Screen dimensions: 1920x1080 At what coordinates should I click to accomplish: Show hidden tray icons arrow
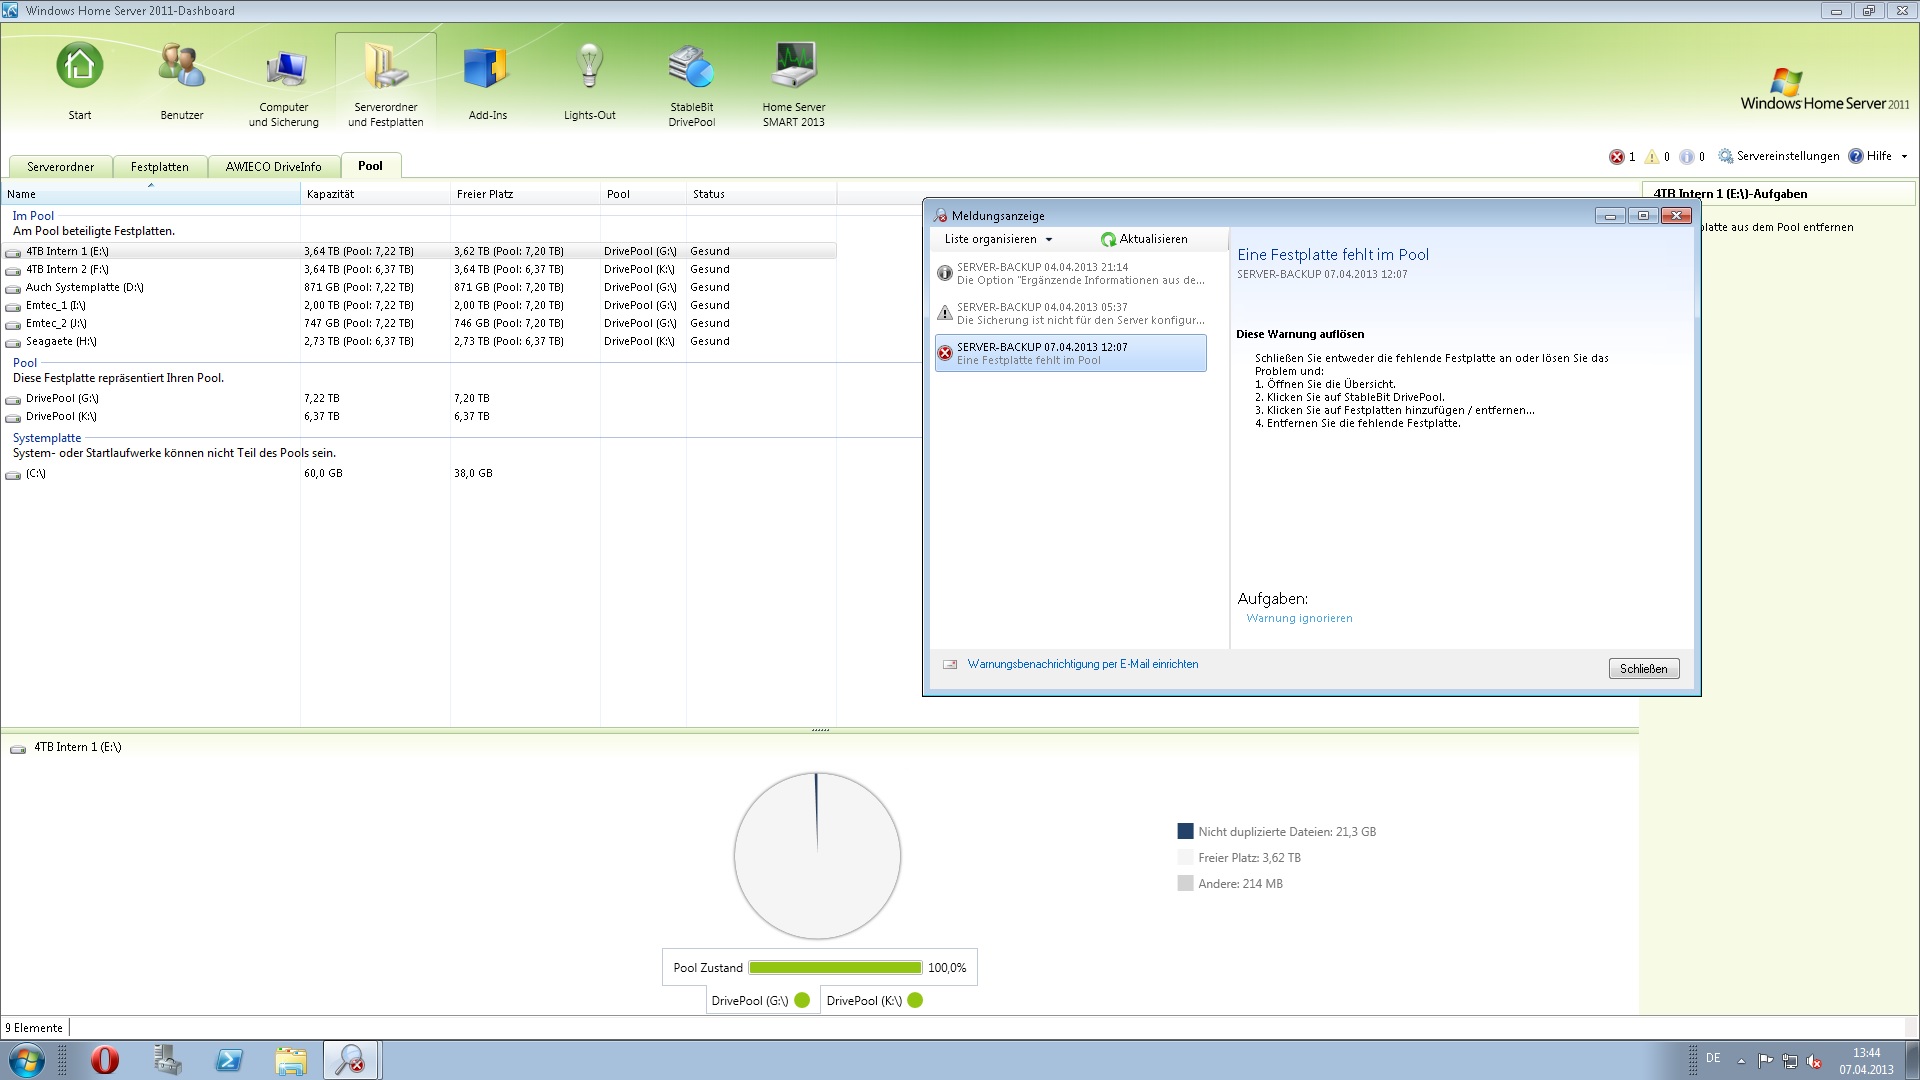pos(1741,1061)
